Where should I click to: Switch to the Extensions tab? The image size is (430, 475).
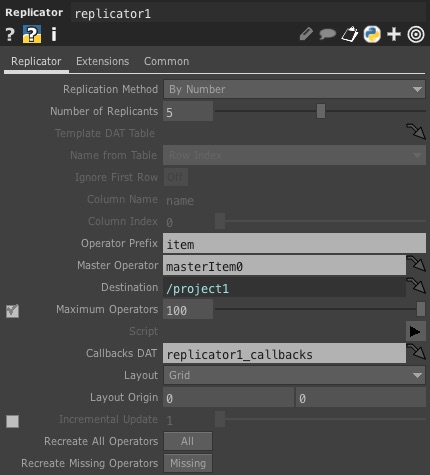tap(102, 61)
